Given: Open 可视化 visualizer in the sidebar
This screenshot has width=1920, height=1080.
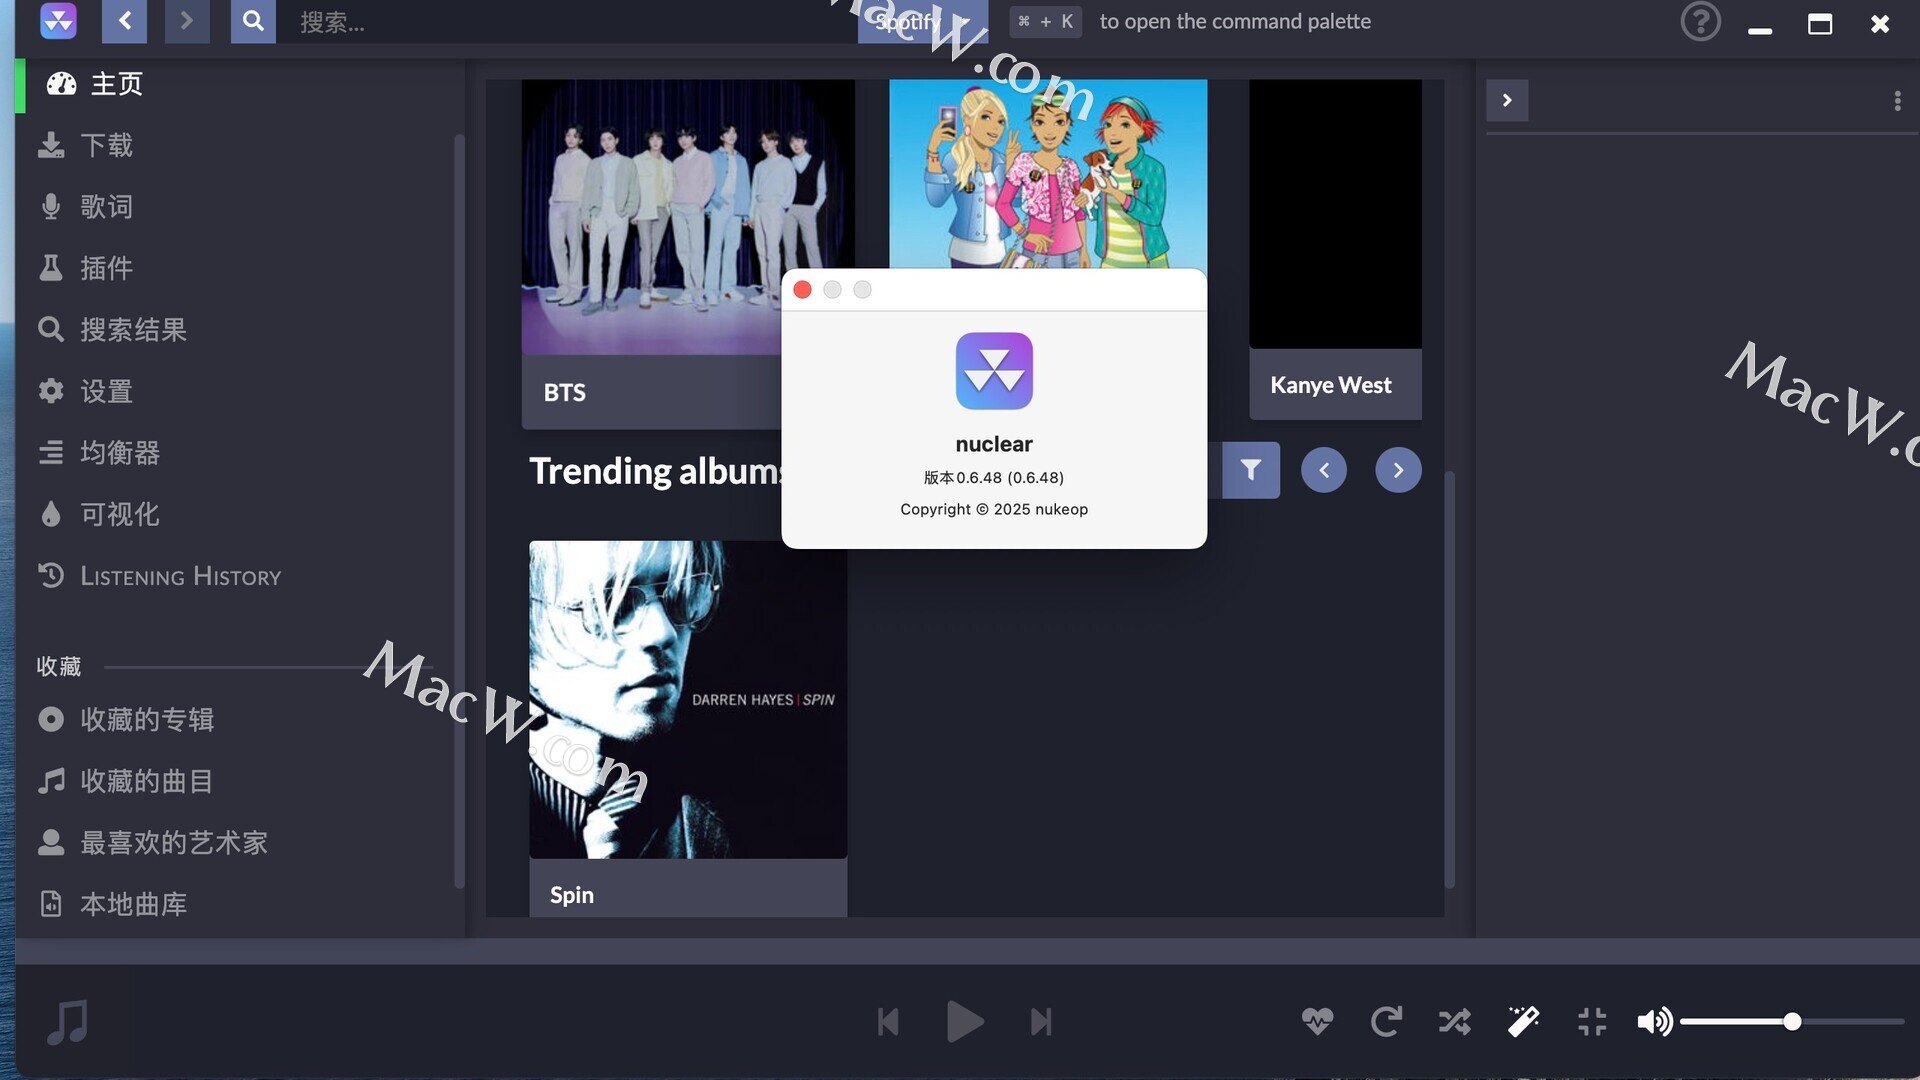Looking at the screenshot, I should pos(240,514).
